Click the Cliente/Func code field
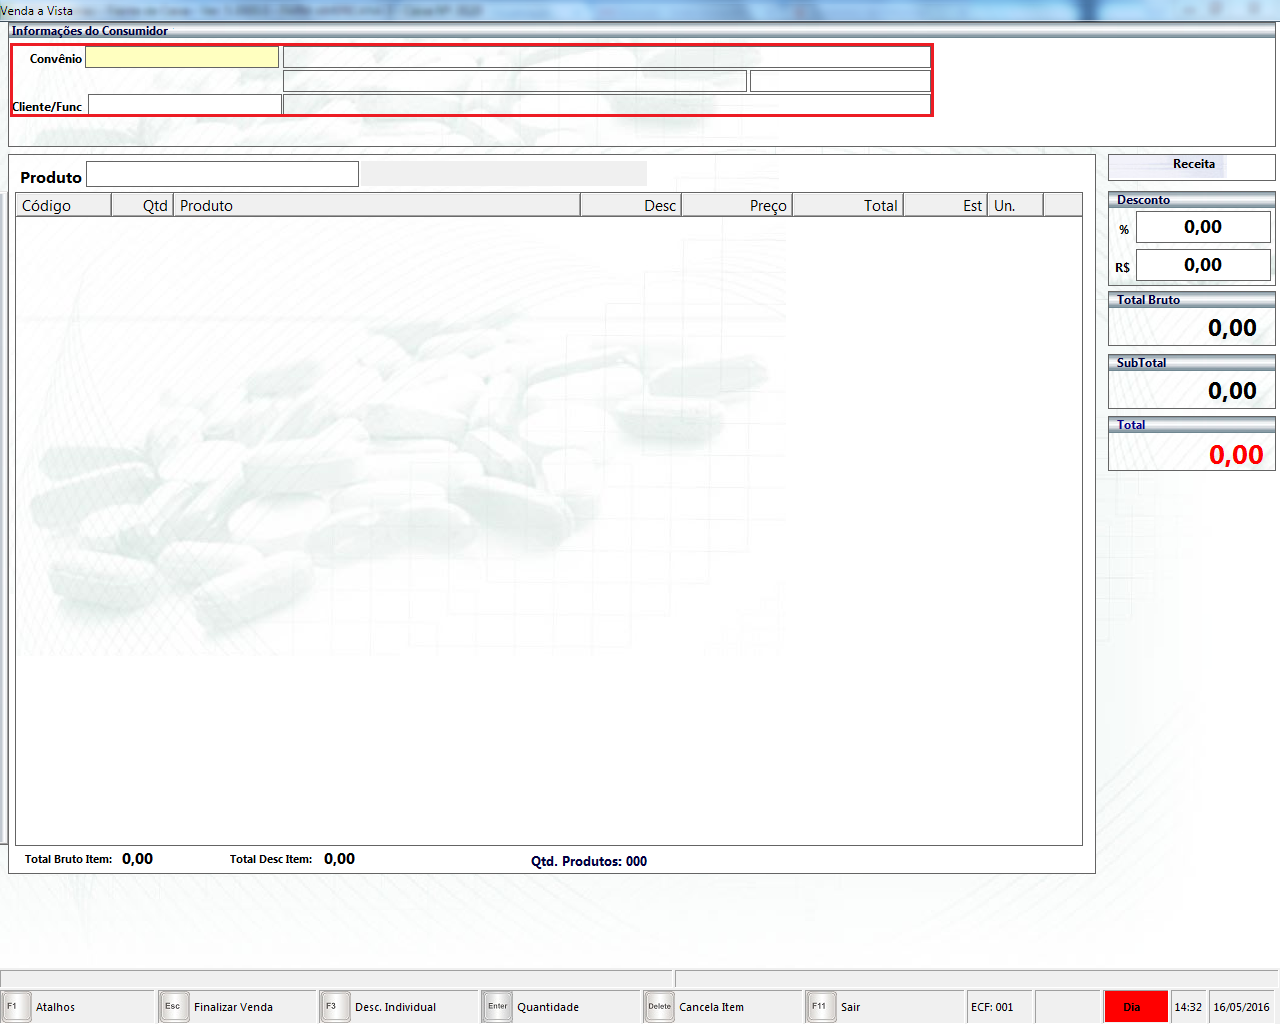Image resolution: width=1280 pixels, height=1024 pixels. tap(185, 105)
